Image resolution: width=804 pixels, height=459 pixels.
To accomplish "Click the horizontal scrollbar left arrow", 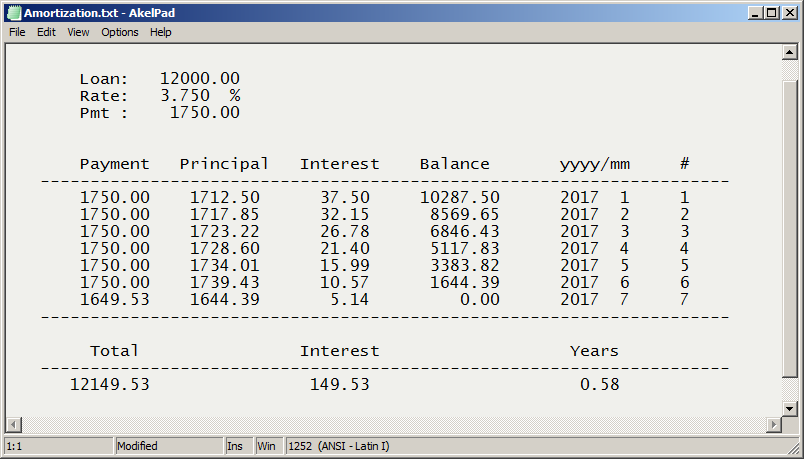I will pyautogui.click(x=14, y=425).
